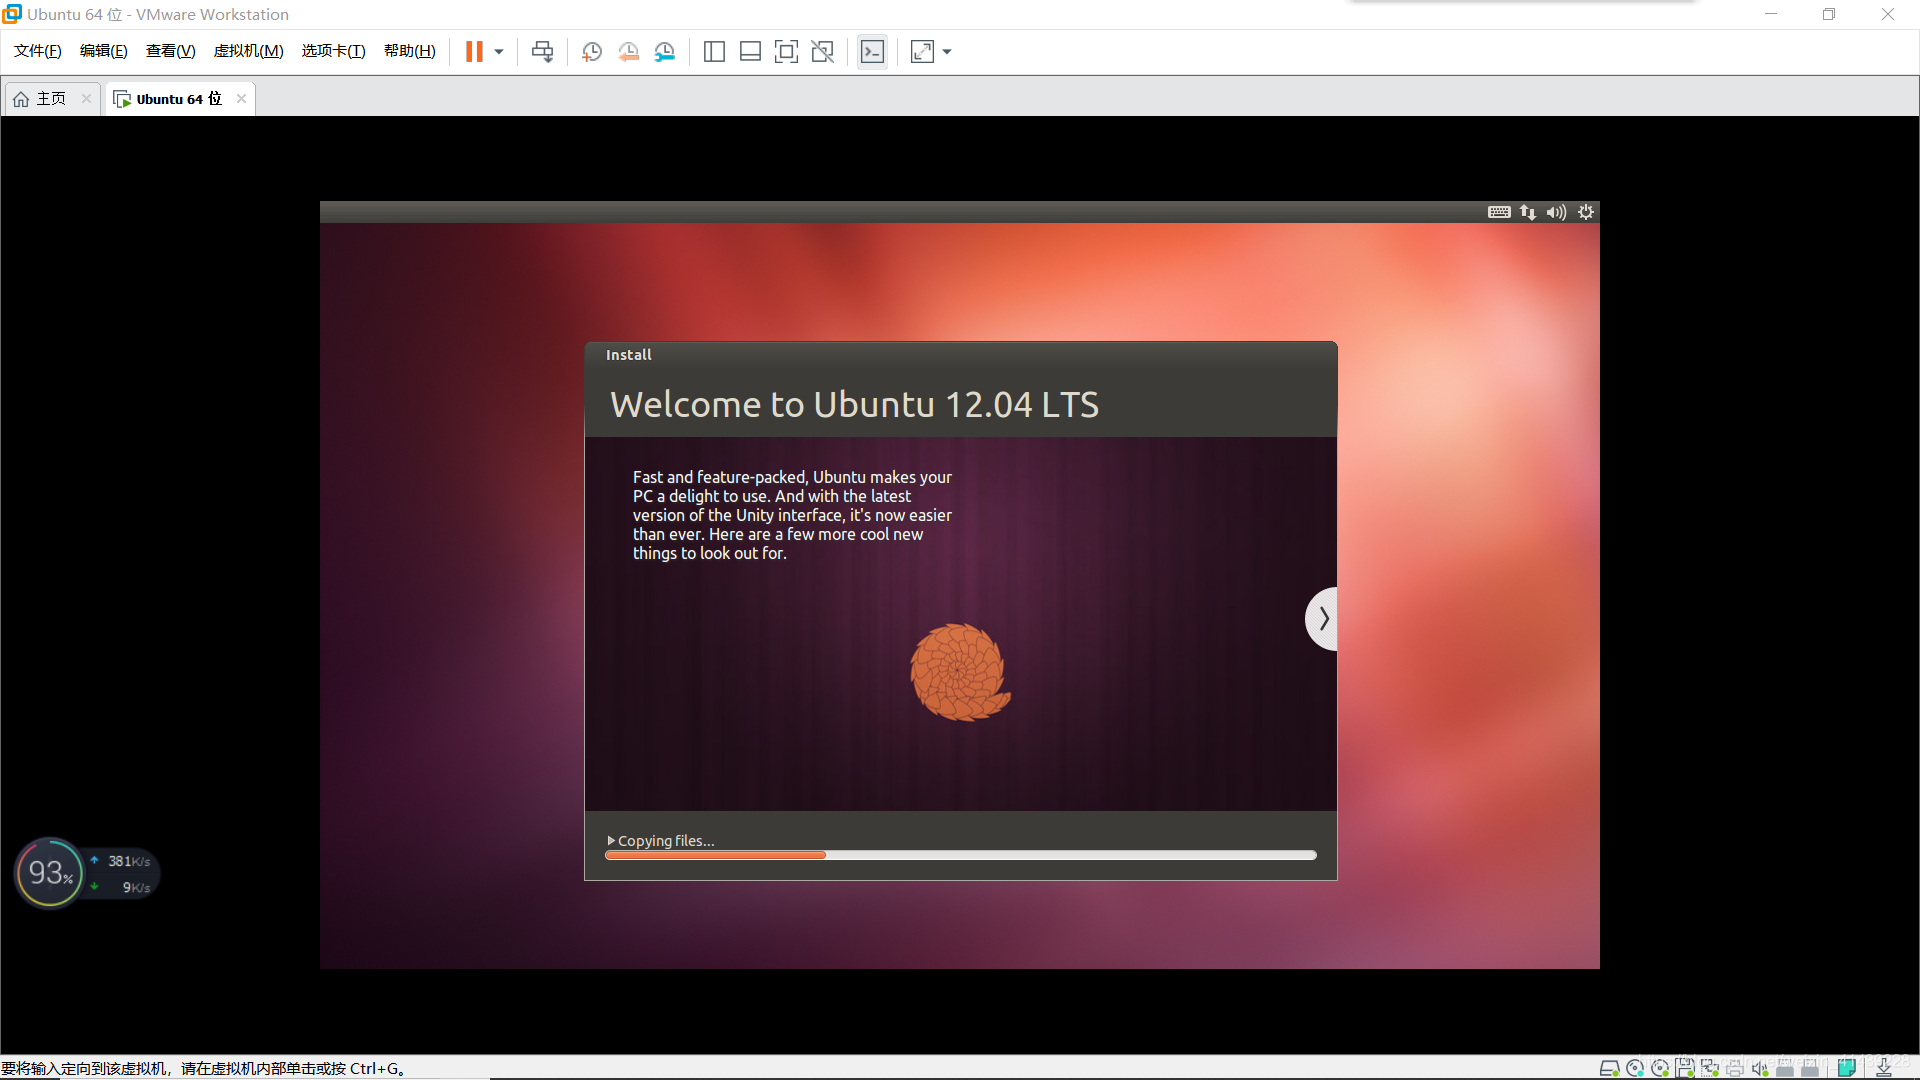Close the 主页 tab
The width and height of the screenshot is (1920, 1080).
(x=86, y=99)
